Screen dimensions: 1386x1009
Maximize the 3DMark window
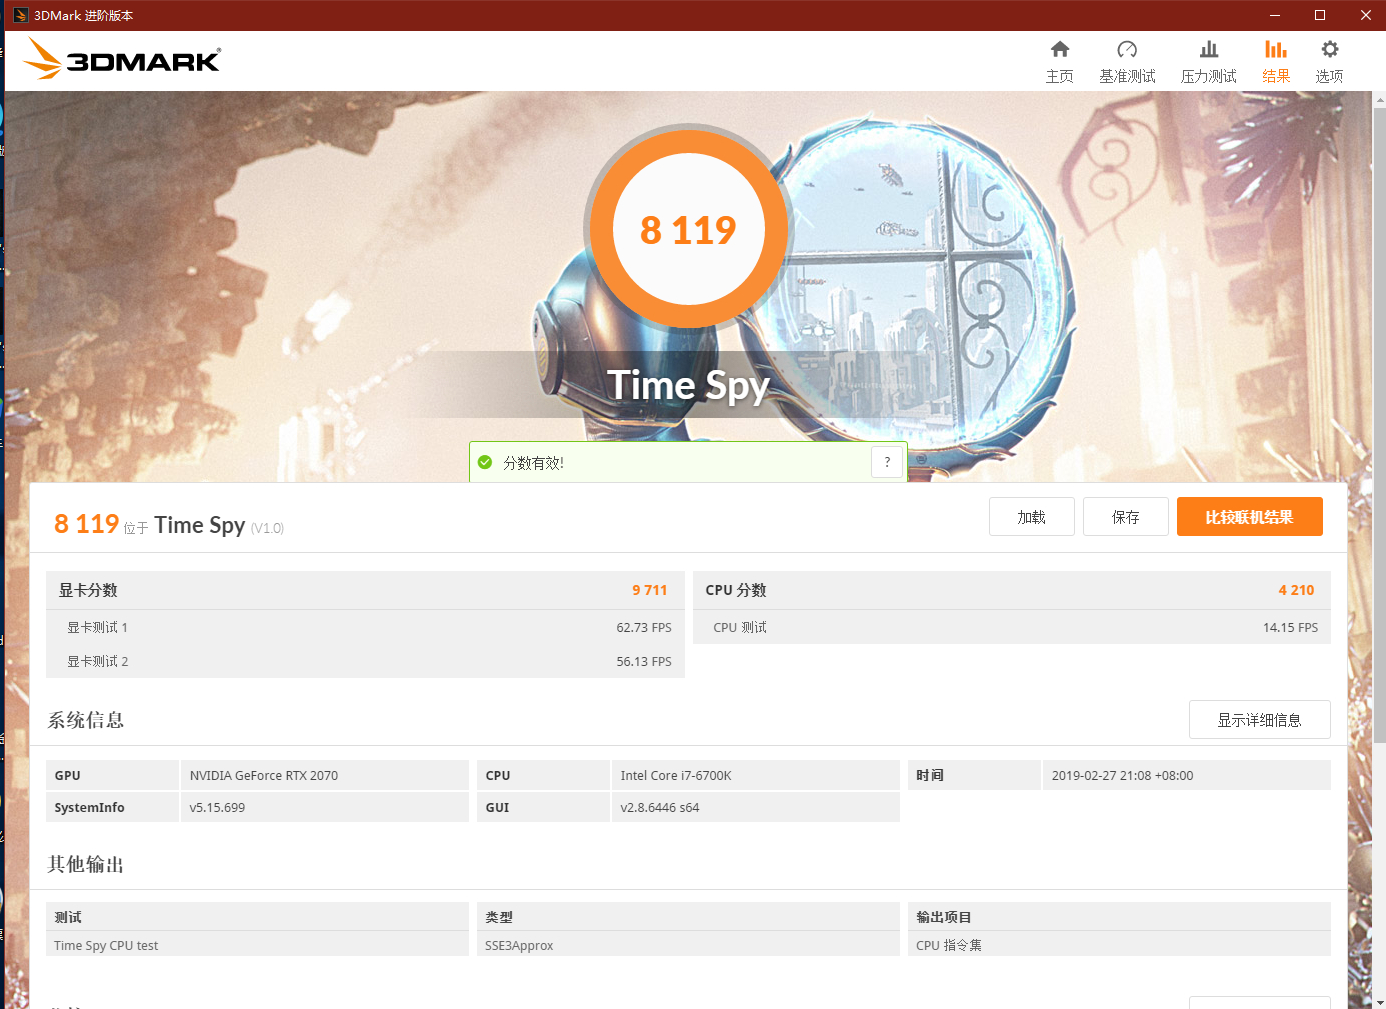(1320, 15)
